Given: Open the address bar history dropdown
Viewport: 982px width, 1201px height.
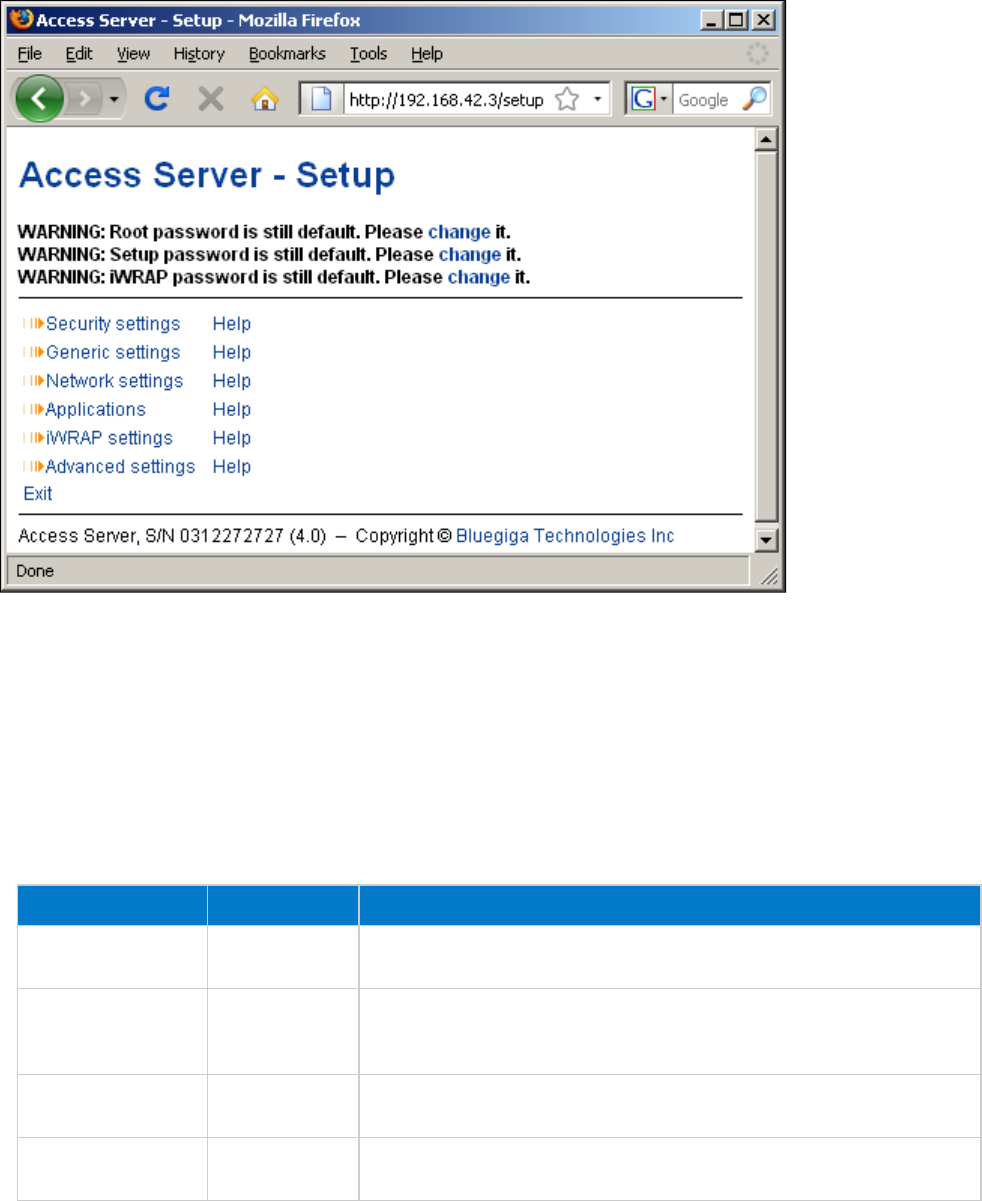Looking at the screenshot, I should (x=597, y=100).
